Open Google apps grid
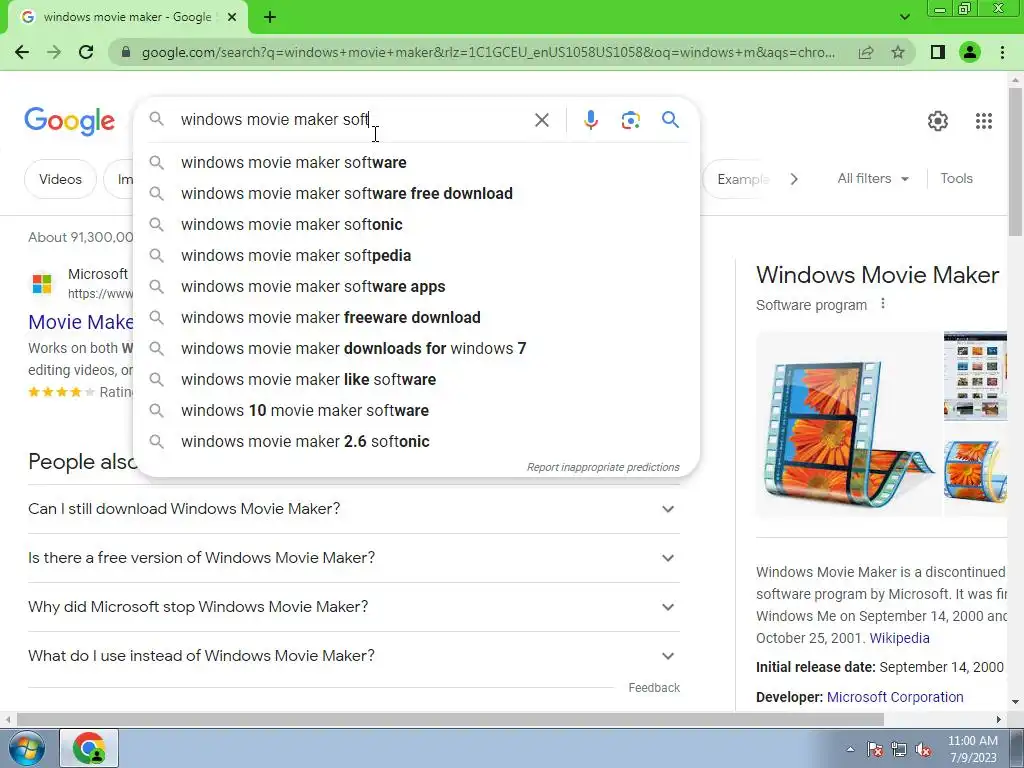 984,121
